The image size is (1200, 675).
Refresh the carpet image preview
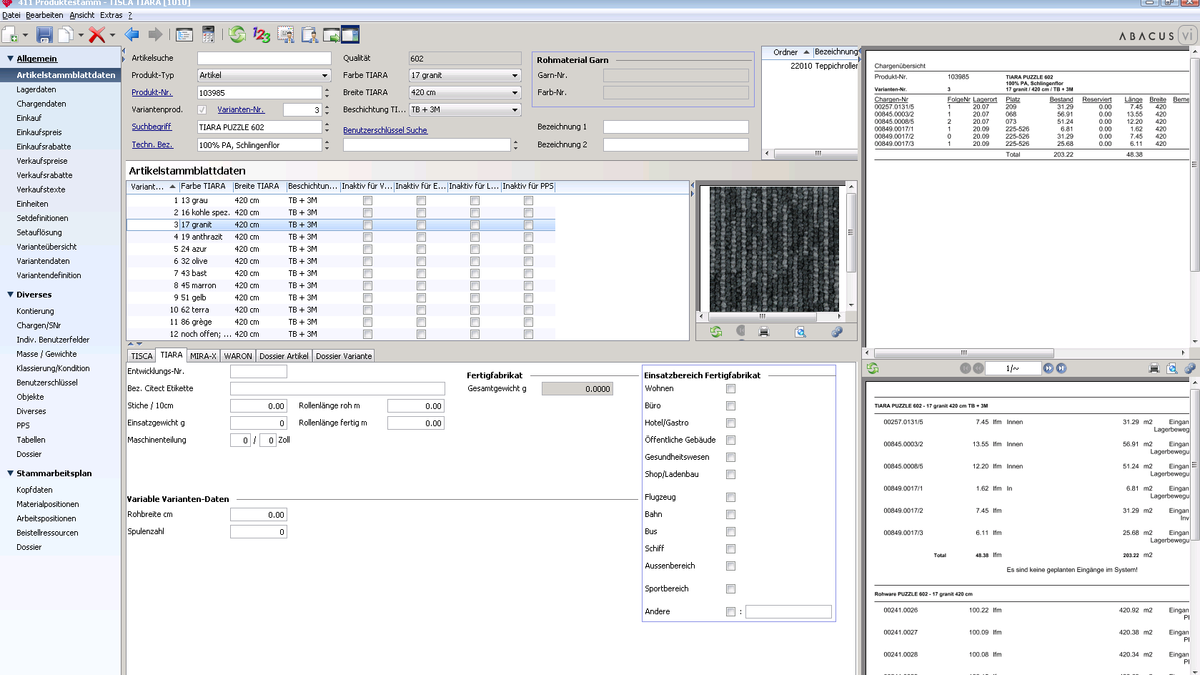pos(716,331)
